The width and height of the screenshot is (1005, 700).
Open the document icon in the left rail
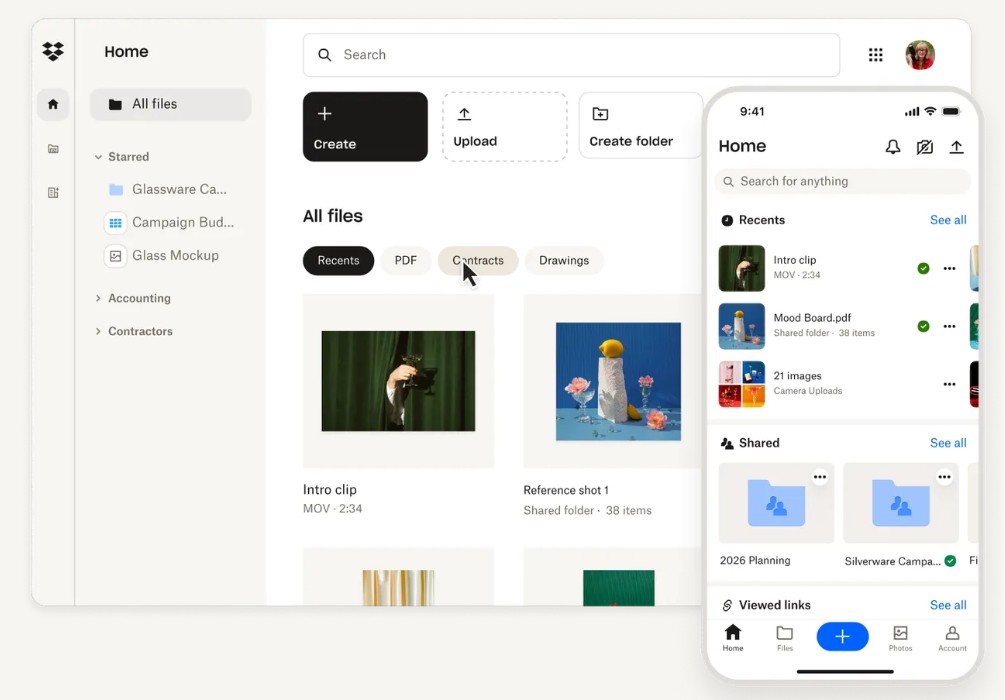[x=53, y=192]
